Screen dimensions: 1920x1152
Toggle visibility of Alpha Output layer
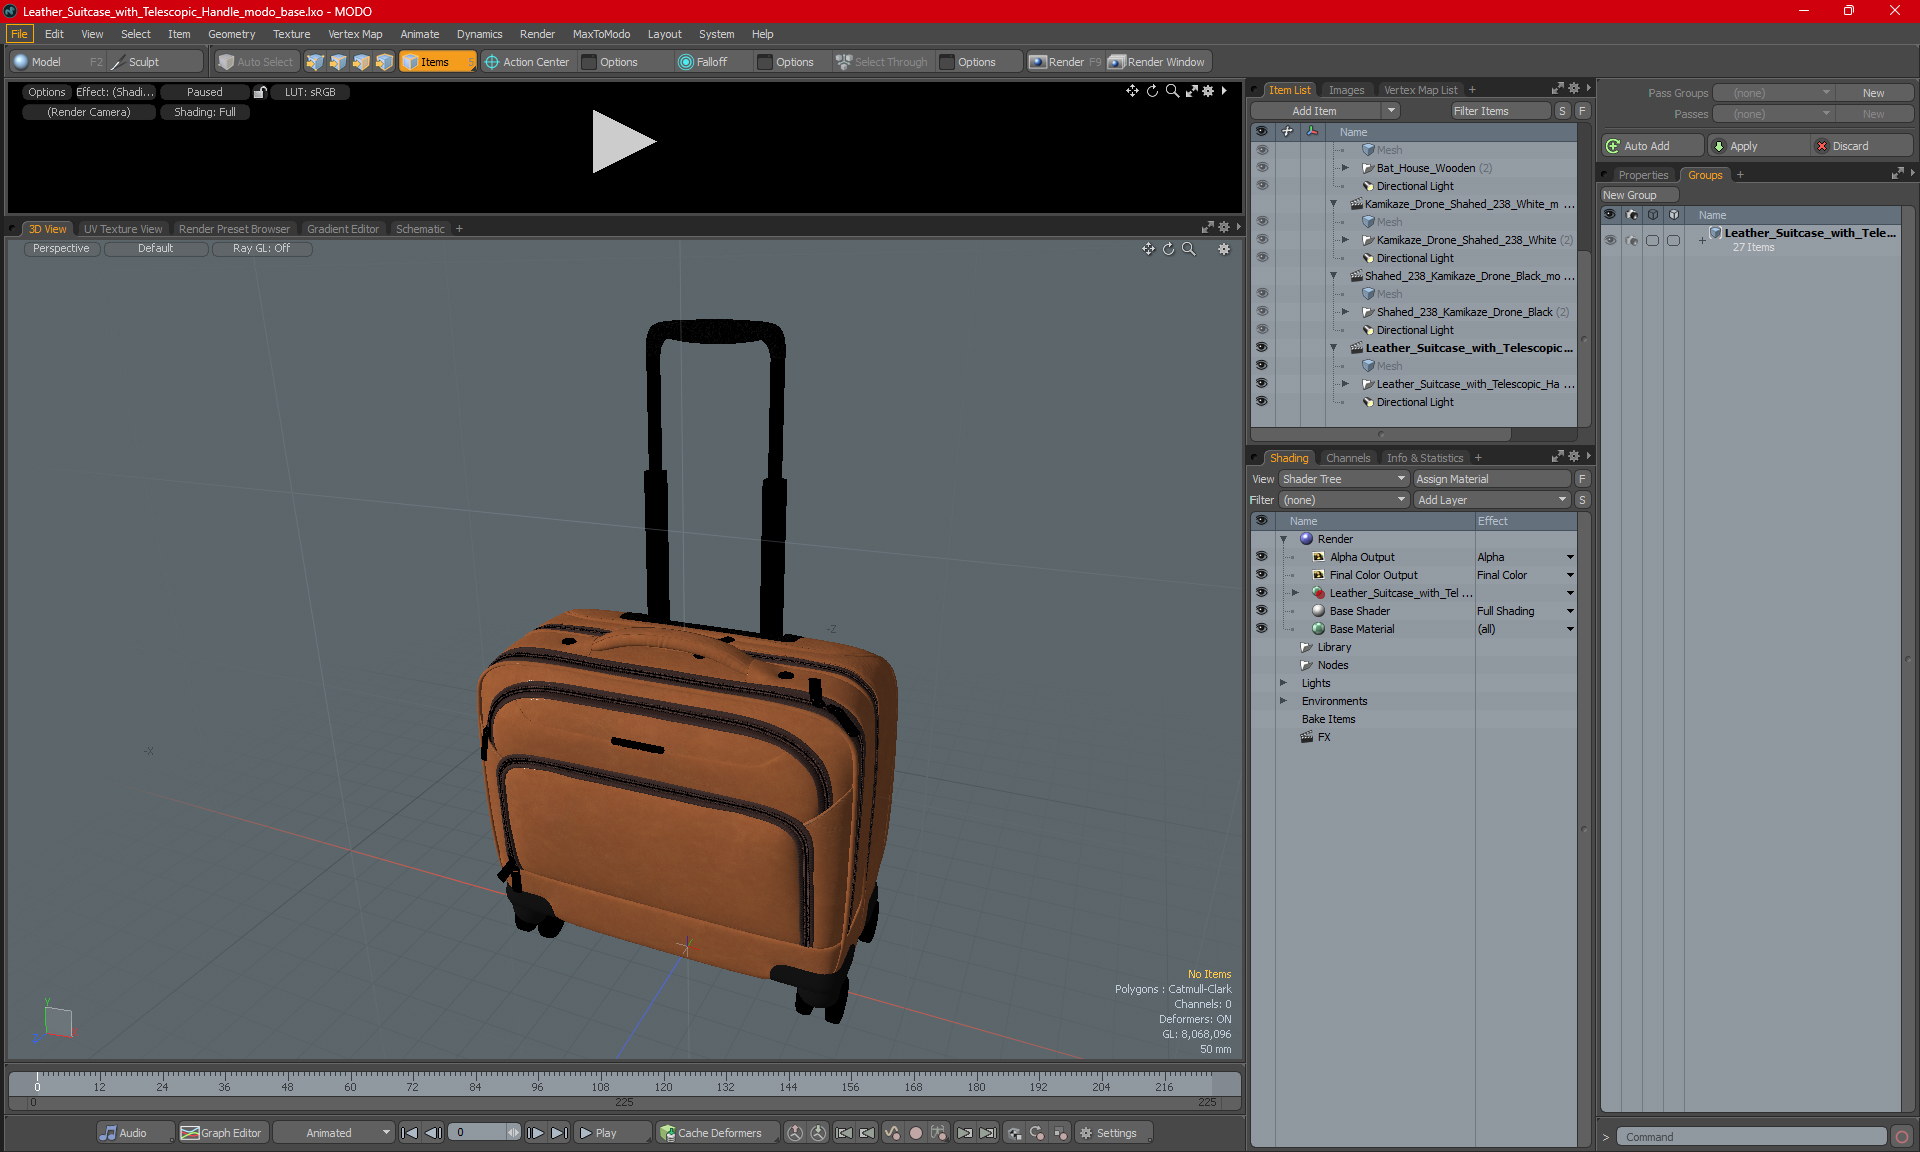pyautogui.click(x=1261, y=557)
